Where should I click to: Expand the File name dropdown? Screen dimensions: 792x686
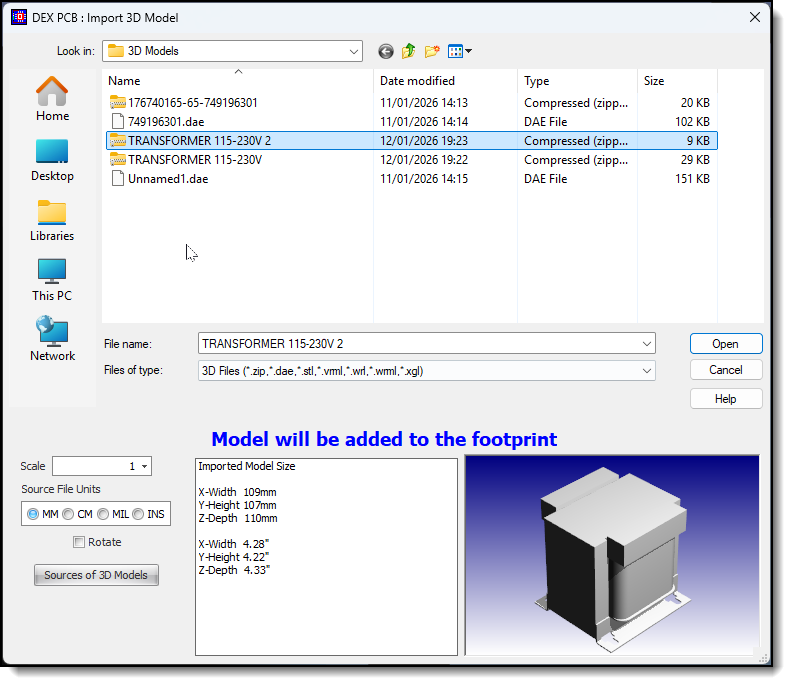(647, 344)
